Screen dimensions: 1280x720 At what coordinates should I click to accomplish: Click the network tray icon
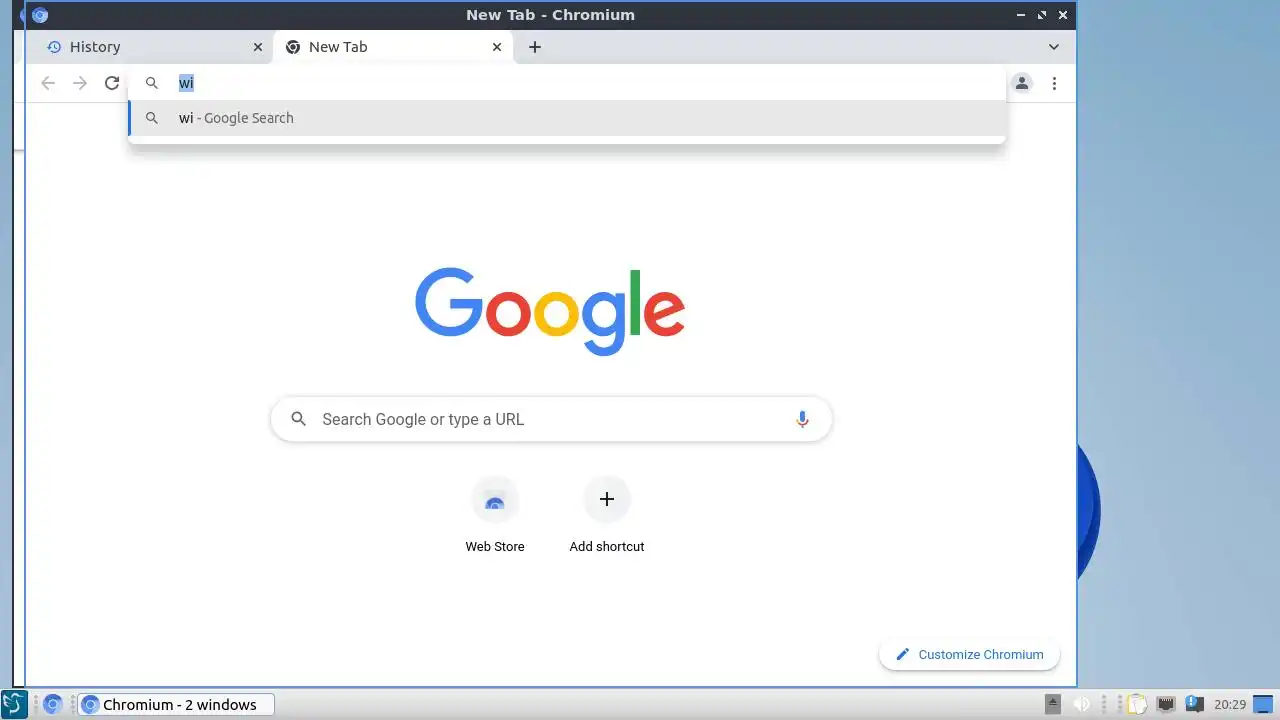click(x=1165, y=704)
